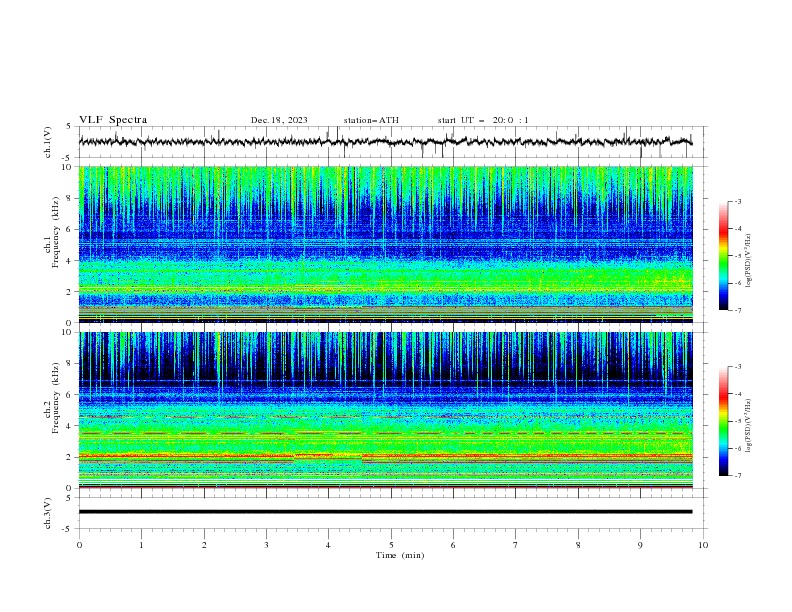Click the ch.1 "Frequency (kHz)" axis label
The image size is (792, 612).
click(56, 232)
